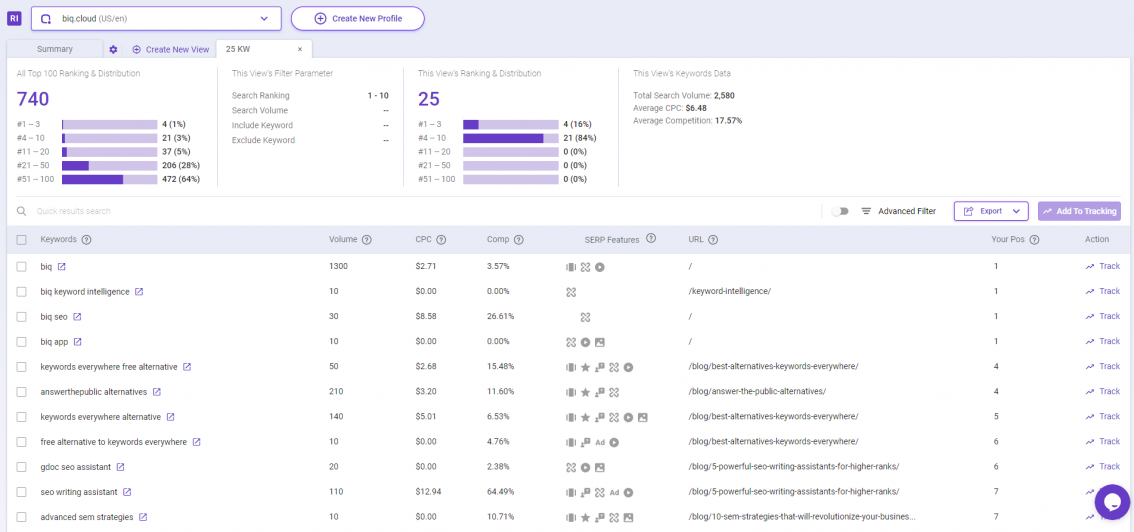Click the RI logo icon
1134x532 pixels.
14,18
